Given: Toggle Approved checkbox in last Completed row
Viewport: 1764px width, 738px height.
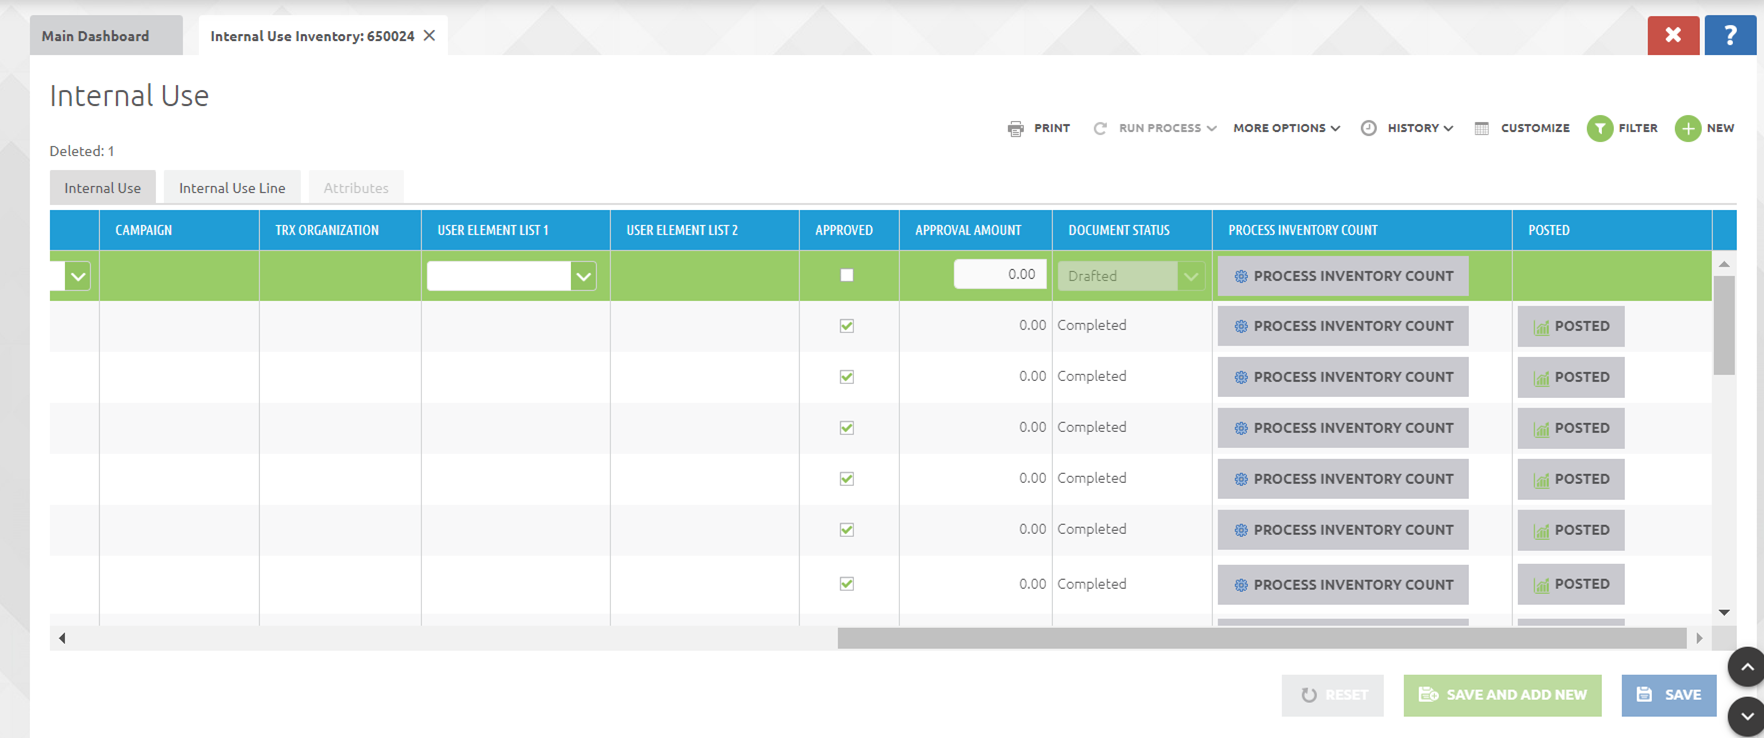Looking at the screenshot, I should pyautogui.click(x=847, y=584).
